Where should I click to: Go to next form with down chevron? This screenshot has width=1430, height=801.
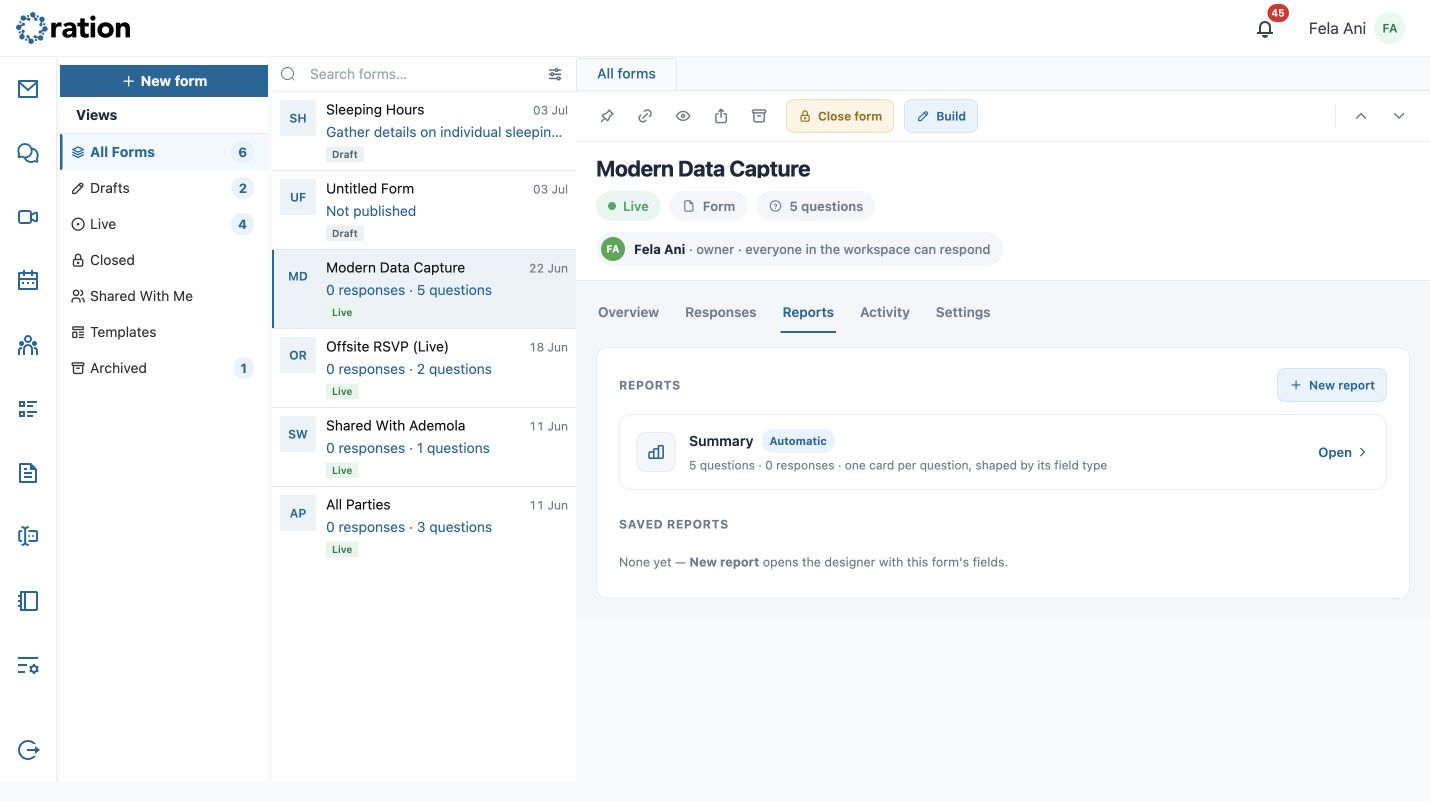[x=1399, y=116]
